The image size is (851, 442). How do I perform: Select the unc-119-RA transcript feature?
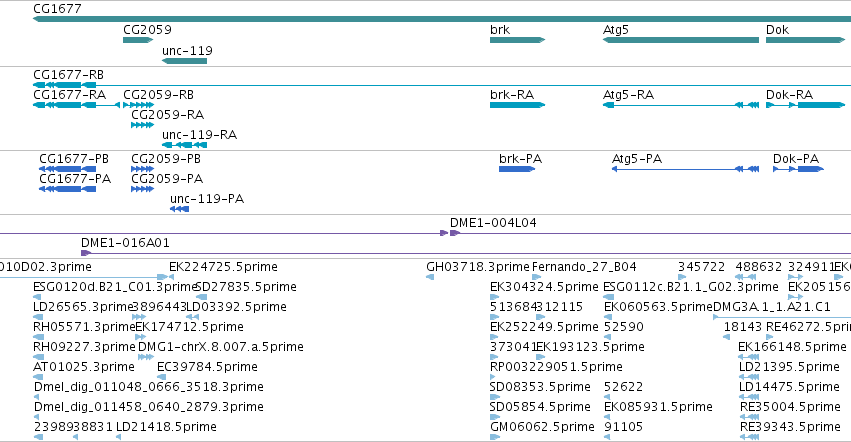(185, 145)
